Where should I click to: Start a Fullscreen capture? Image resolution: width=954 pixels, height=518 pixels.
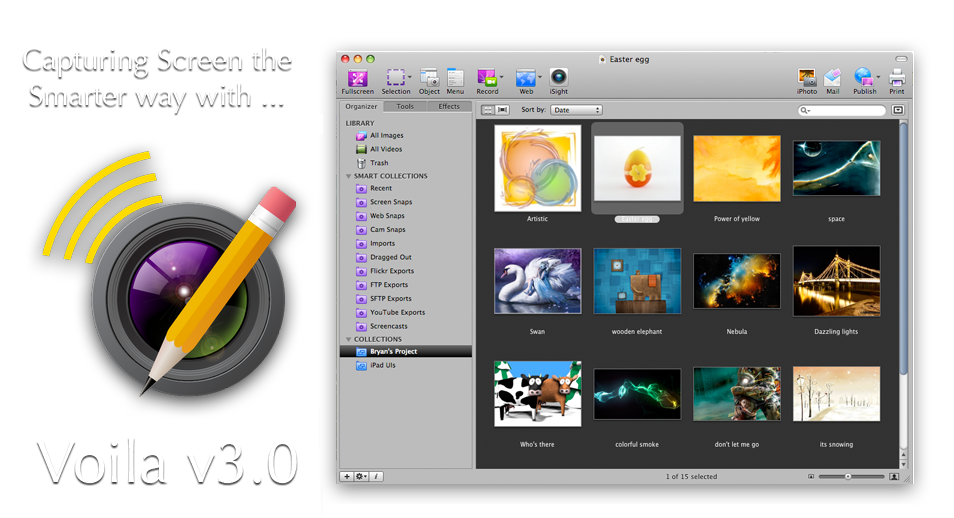click(358, 82)
